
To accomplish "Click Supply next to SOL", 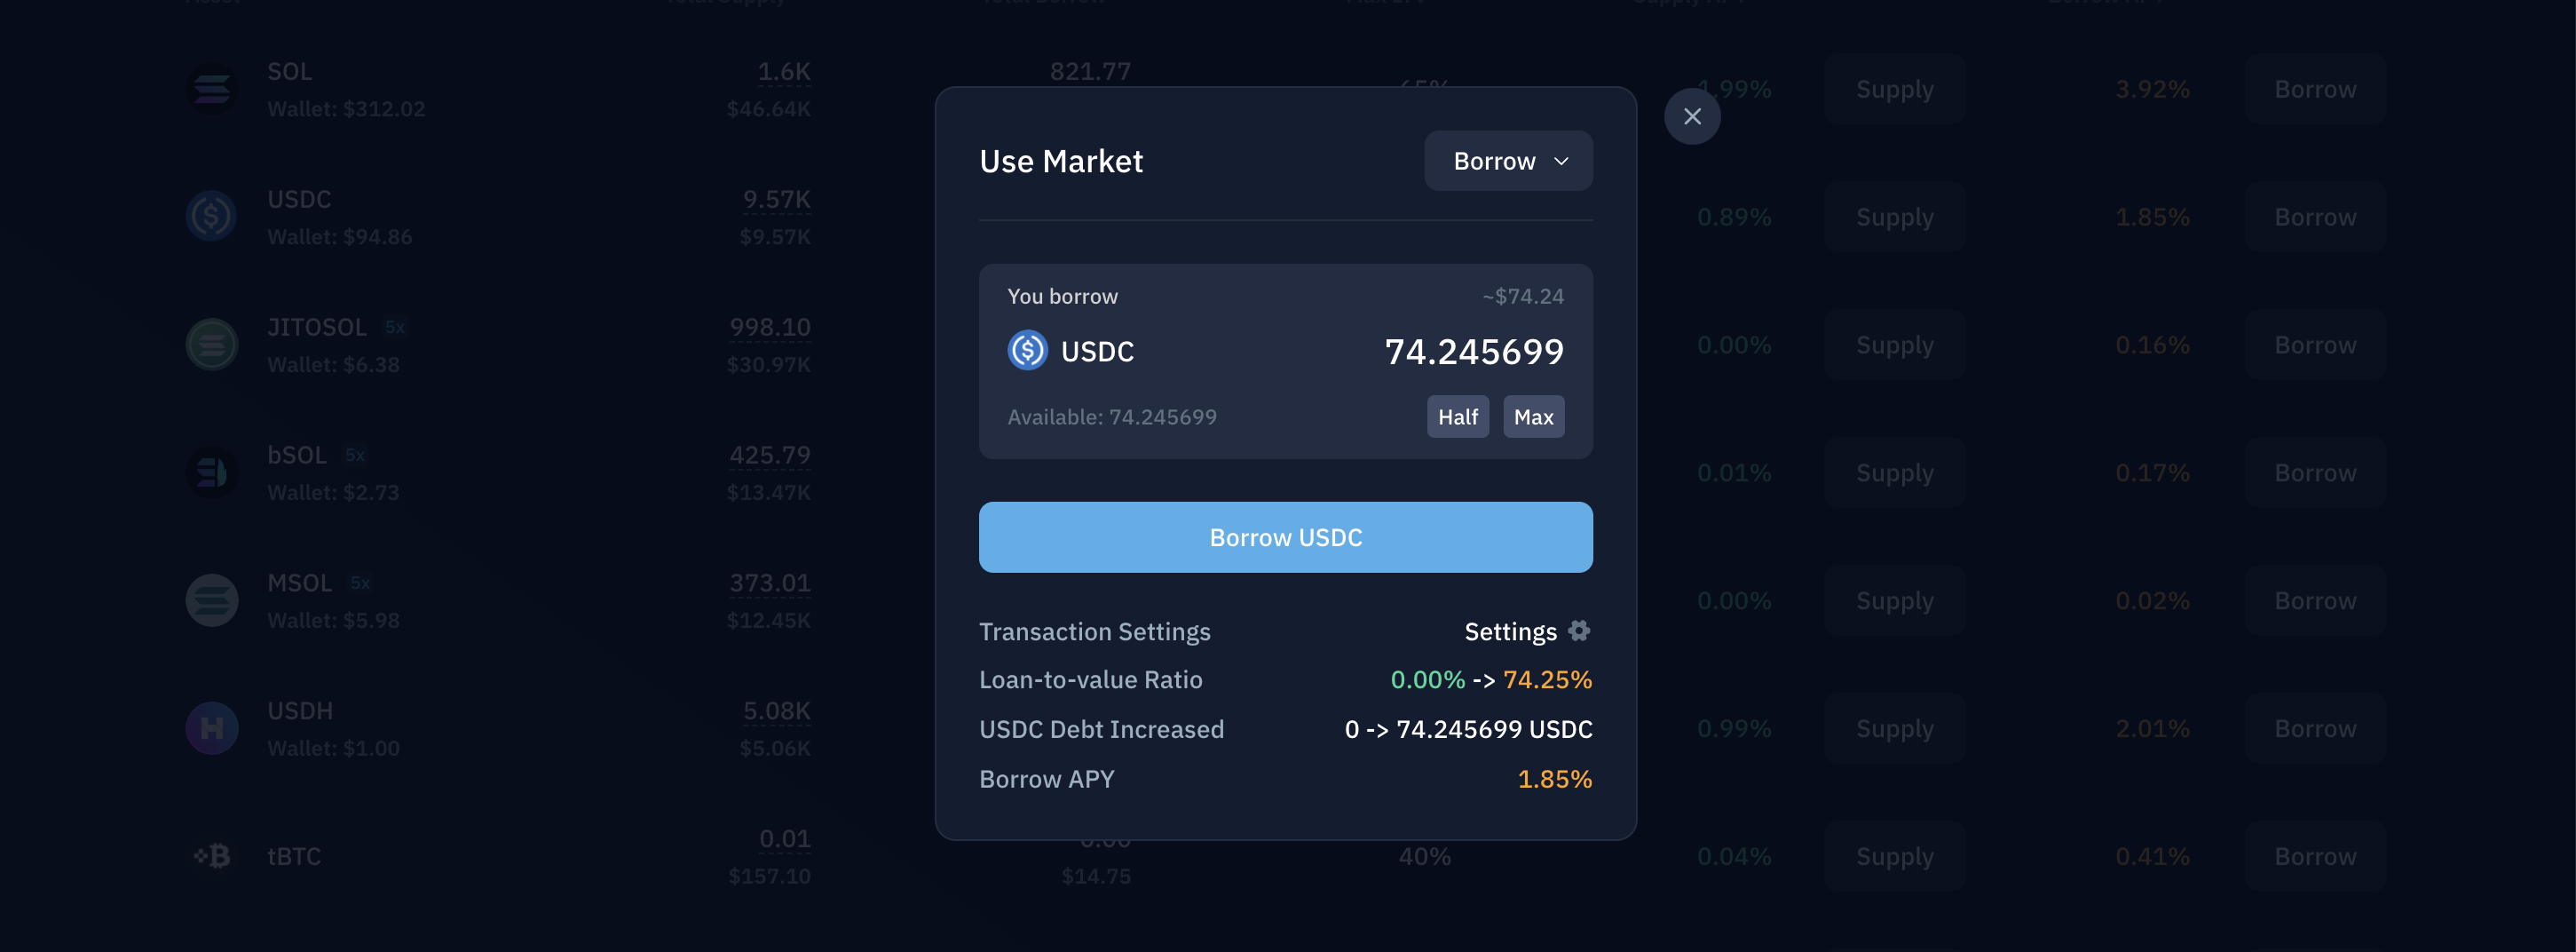I will coord(1893,88).
